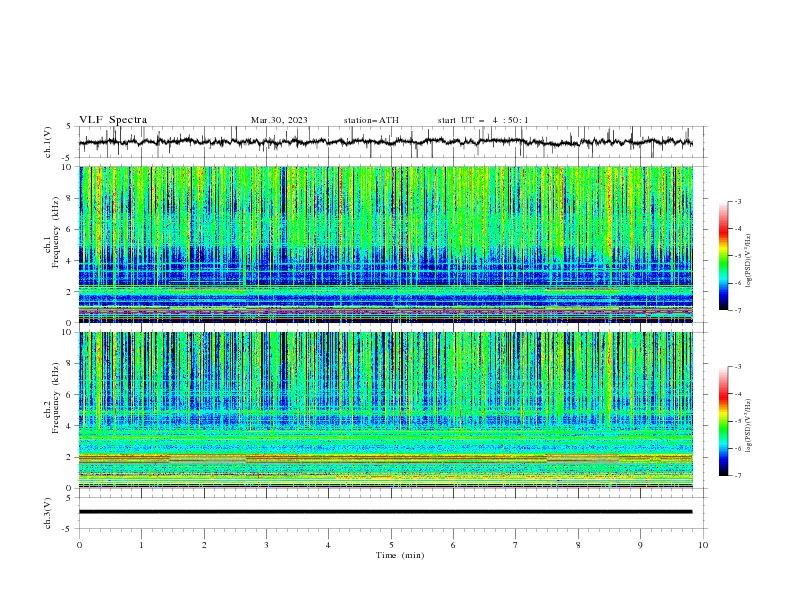Click the '2' tick on the time axis
The image size is (792, 612).
click(204, 545)
